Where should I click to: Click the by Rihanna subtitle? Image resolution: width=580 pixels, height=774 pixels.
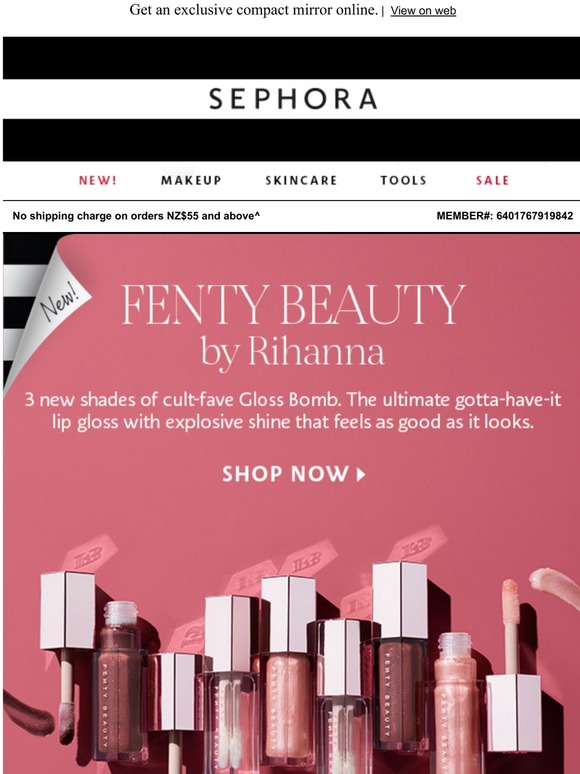click(292, 352)
